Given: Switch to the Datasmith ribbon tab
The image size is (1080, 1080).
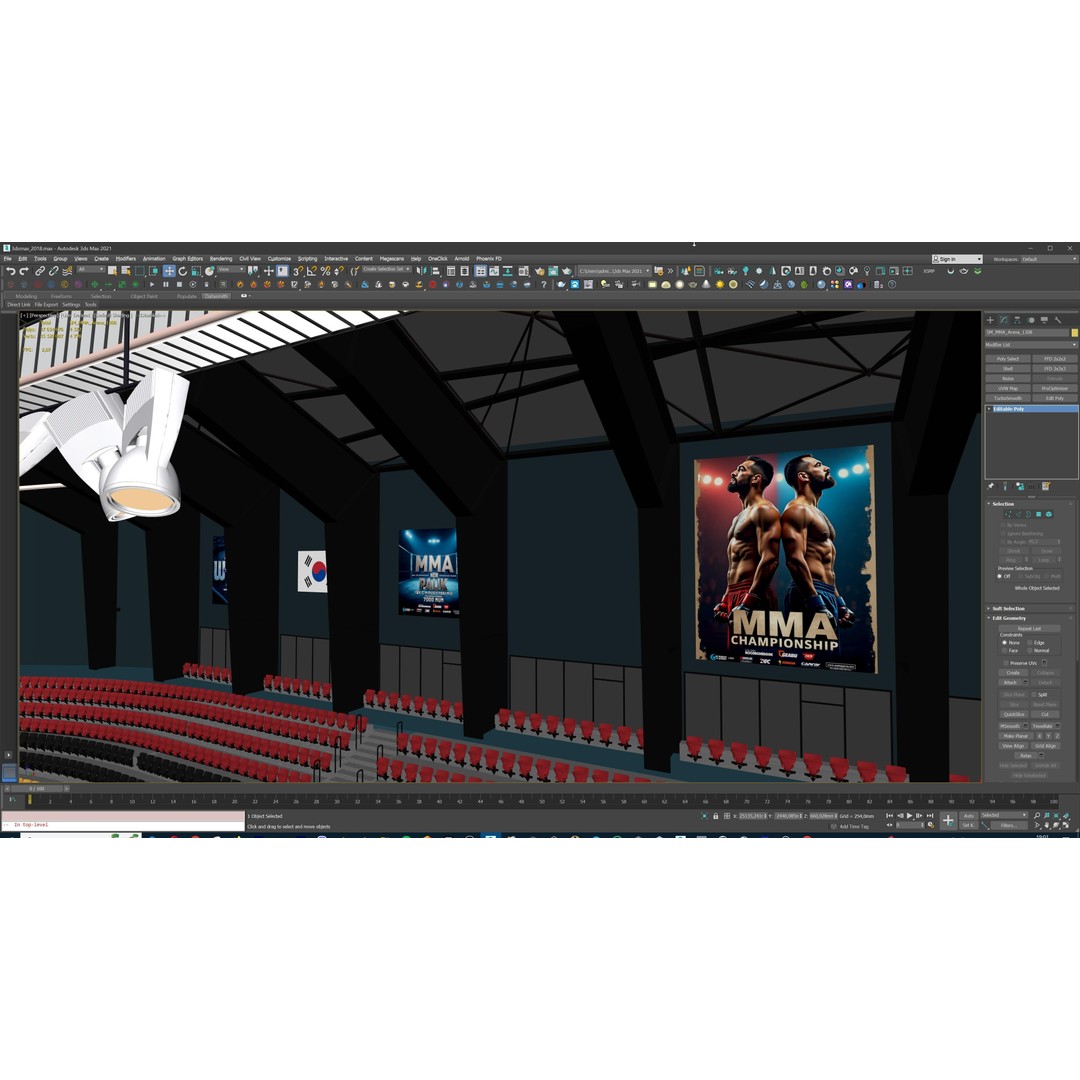Looking at the screenshot, I should pyautogui.click(x=216, y=296).
